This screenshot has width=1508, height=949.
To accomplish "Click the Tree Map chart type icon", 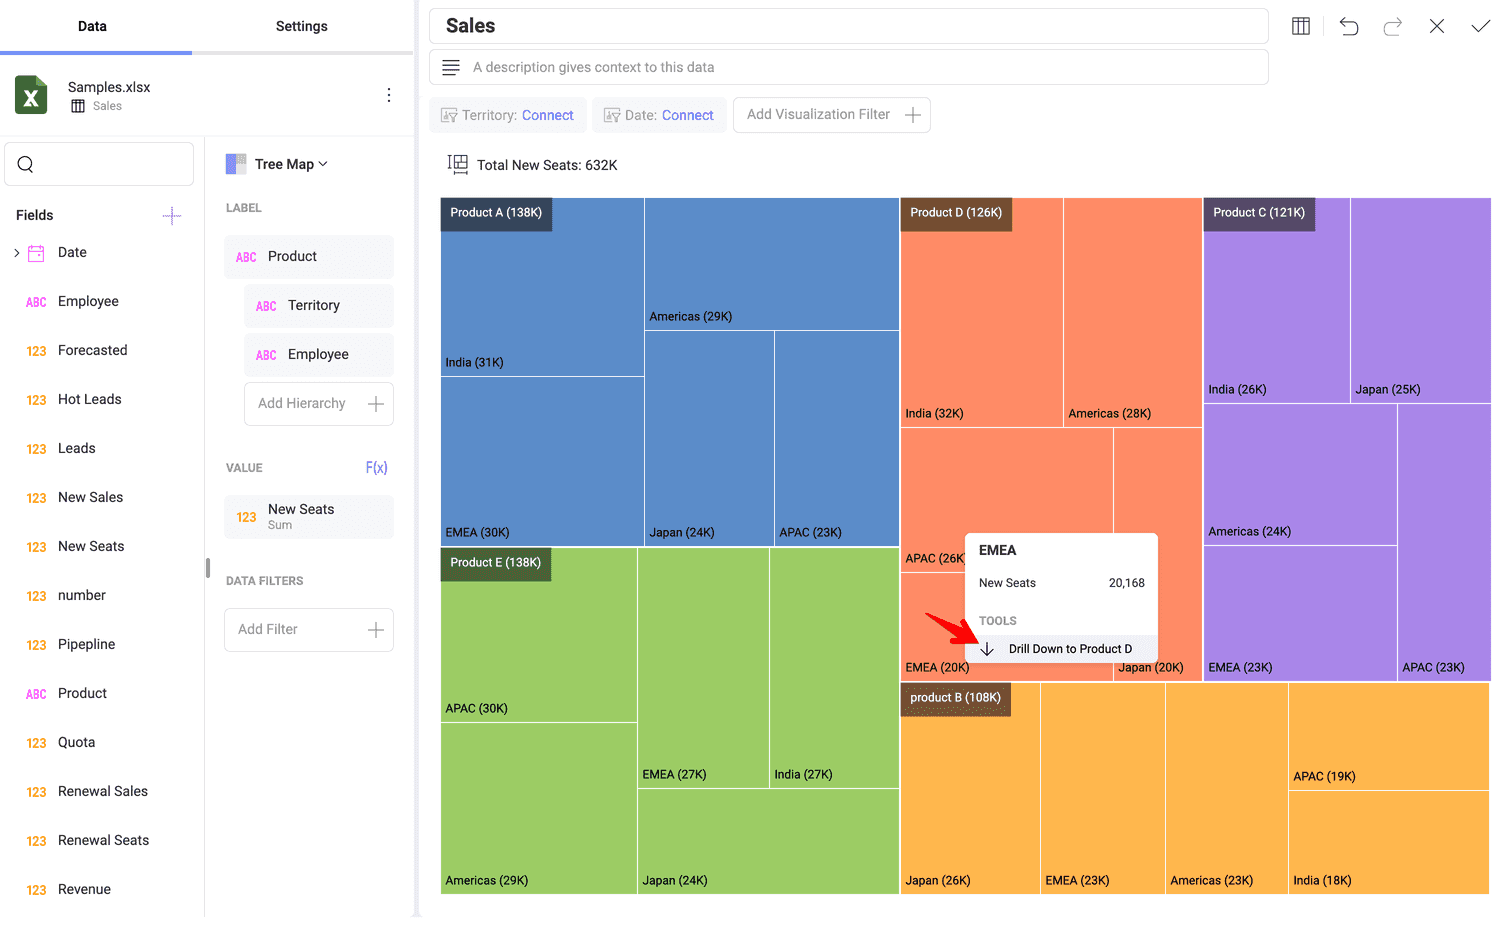I will (x=236, y=164).
